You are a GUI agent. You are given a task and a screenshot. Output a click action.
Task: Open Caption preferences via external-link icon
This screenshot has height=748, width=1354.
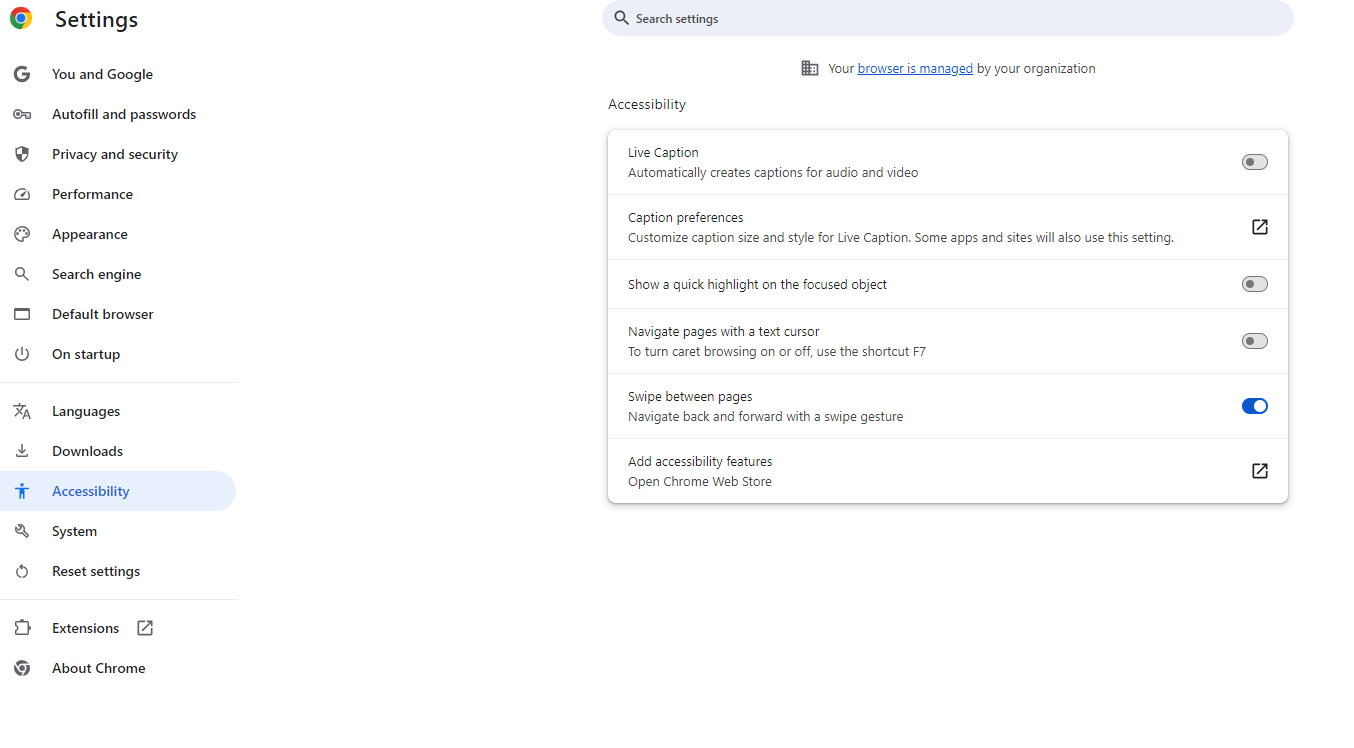pos(1260,227)
